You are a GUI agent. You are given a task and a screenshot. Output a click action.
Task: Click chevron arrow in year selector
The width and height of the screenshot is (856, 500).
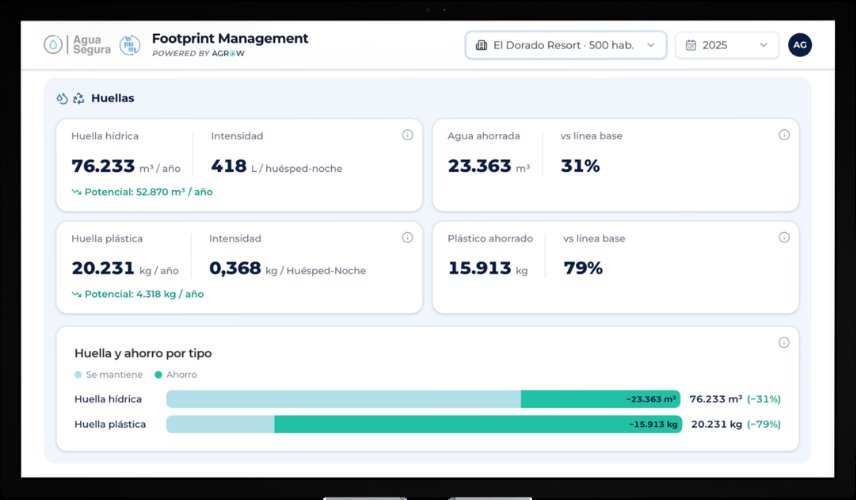[x=764, y=45]
